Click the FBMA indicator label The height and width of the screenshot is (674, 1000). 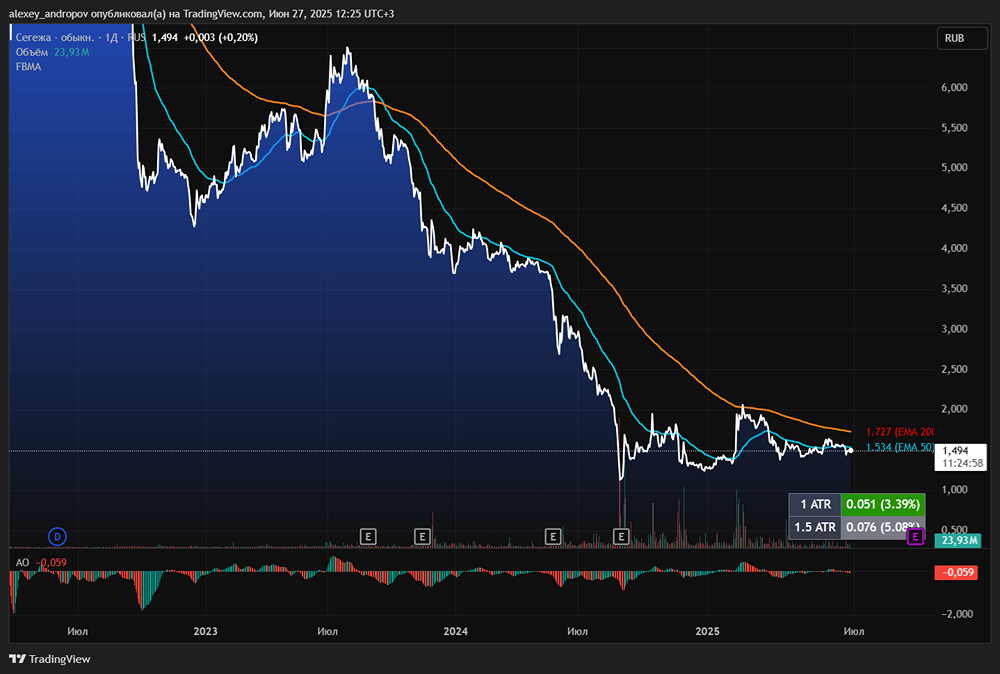(x=28, y=67)
